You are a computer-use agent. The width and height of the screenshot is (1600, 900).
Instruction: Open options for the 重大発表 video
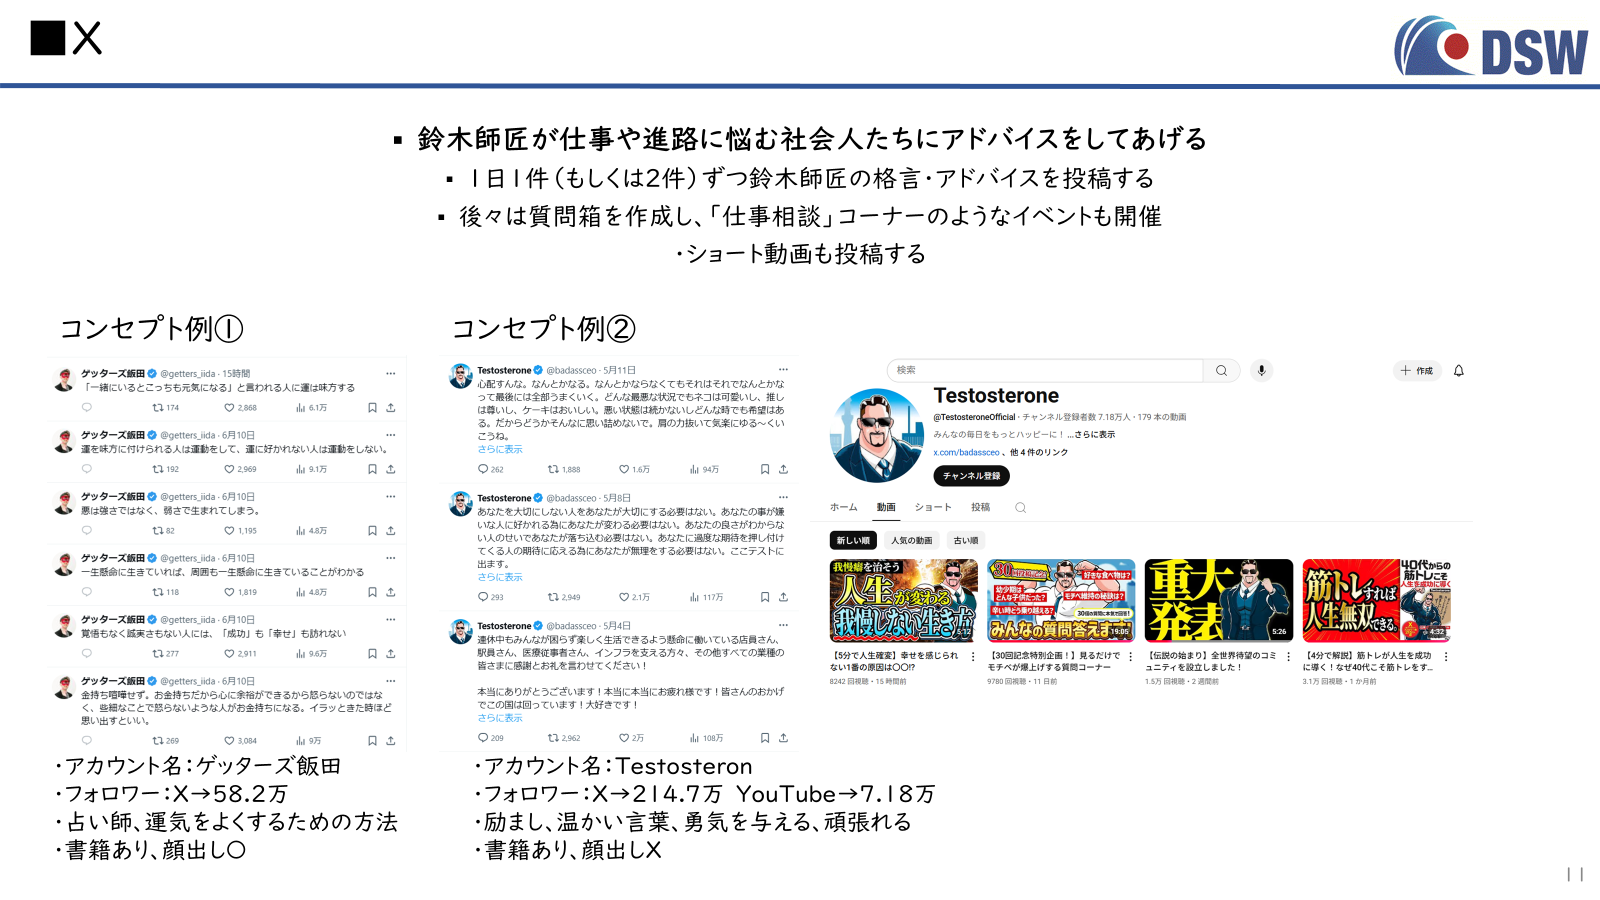[1288, 657]
